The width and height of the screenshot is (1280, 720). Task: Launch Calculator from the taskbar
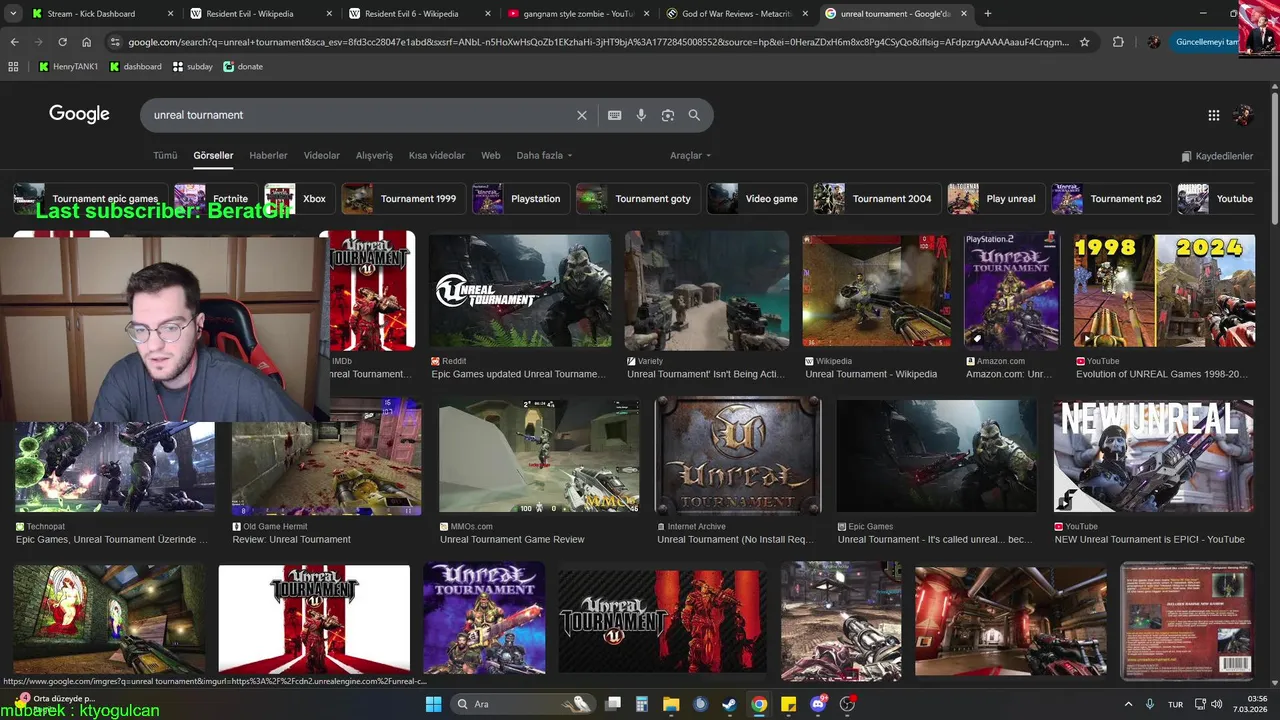642,704
